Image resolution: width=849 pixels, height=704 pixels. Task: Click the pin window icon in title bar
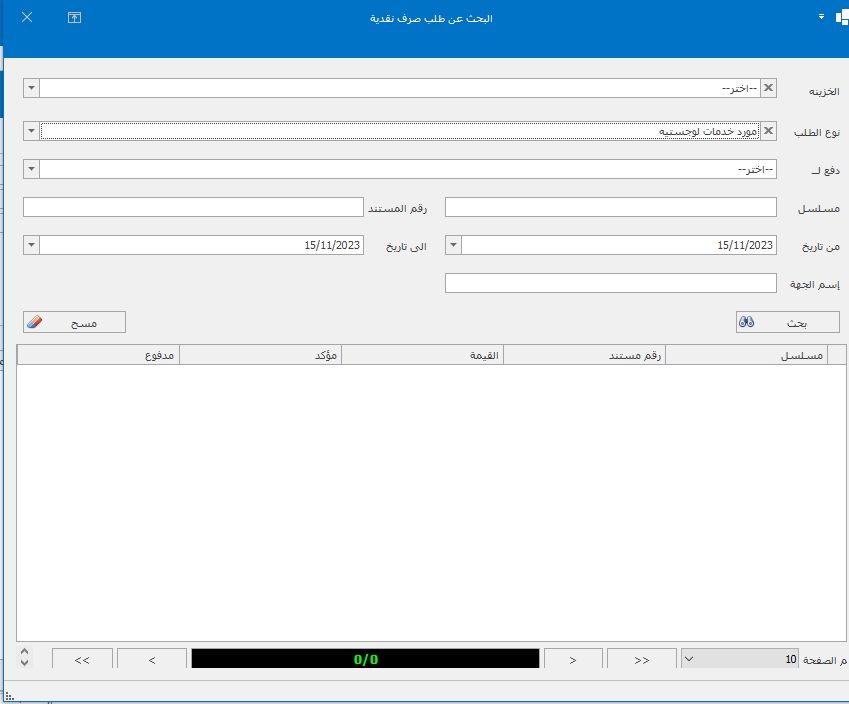tap(74, 18)
